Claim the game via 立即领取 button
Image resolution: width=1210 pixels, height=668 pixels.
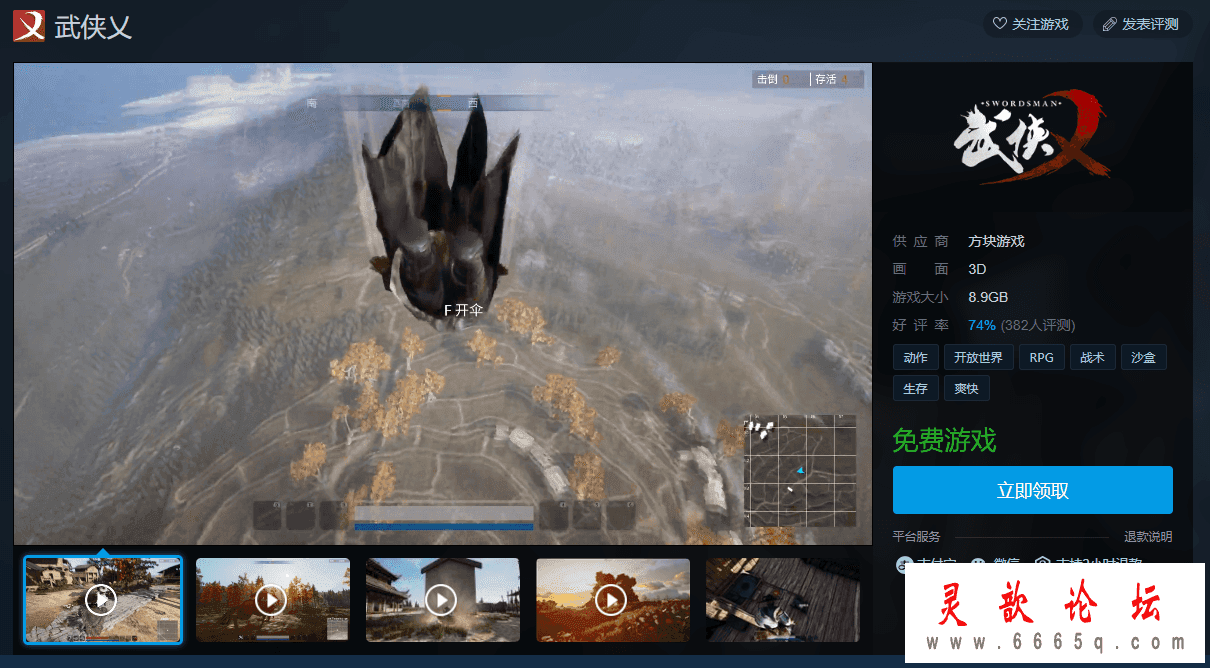click(x=1032, y=490)
